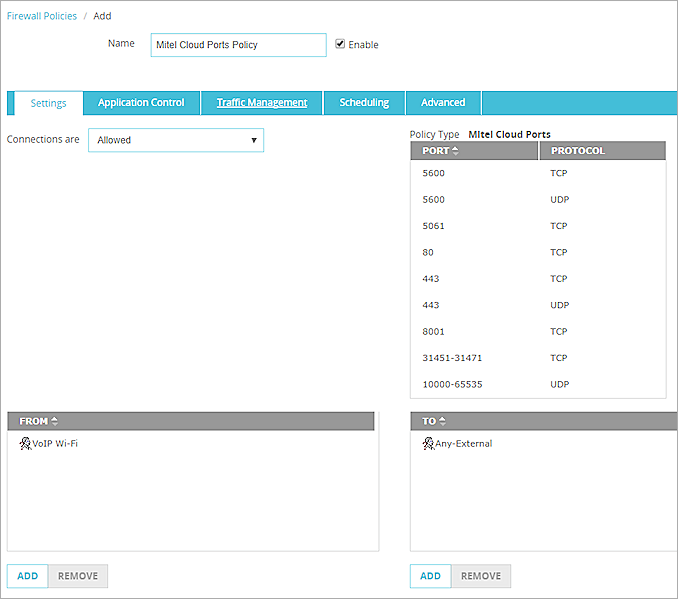Click the Any-External alias icon
The height and width of the screenshot is (599, 678).
(428, 443)
